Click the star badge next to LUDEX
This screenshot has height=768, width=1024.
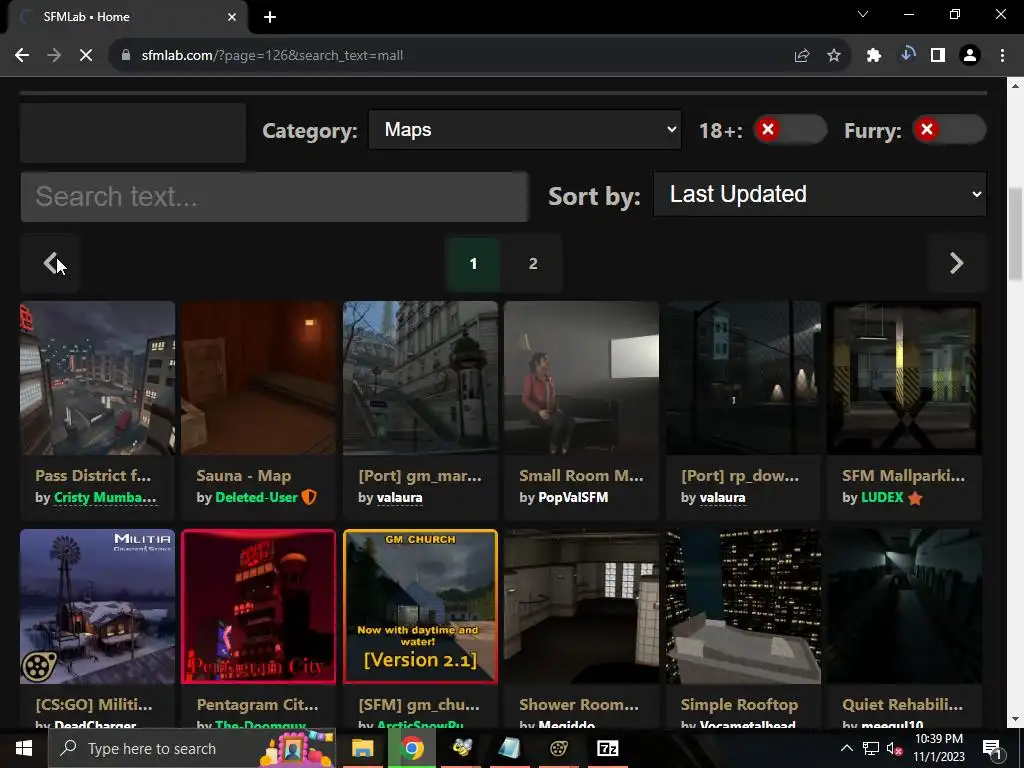915,498
